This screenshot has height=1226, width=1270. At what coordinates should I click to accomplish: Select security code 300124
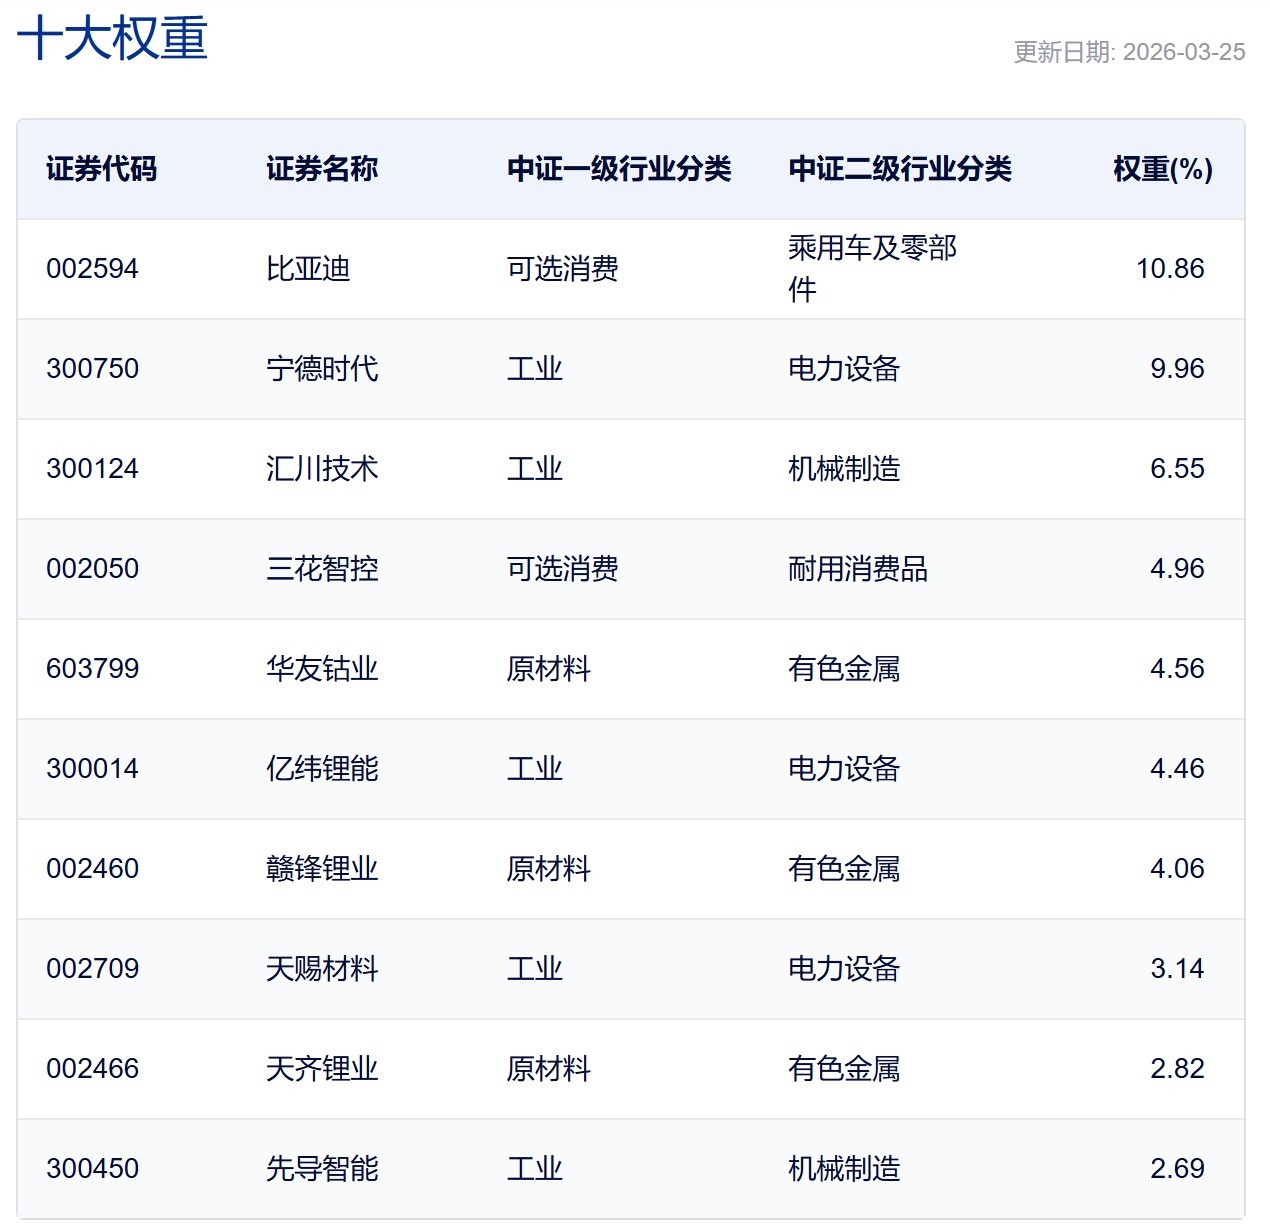coord(92,469)
